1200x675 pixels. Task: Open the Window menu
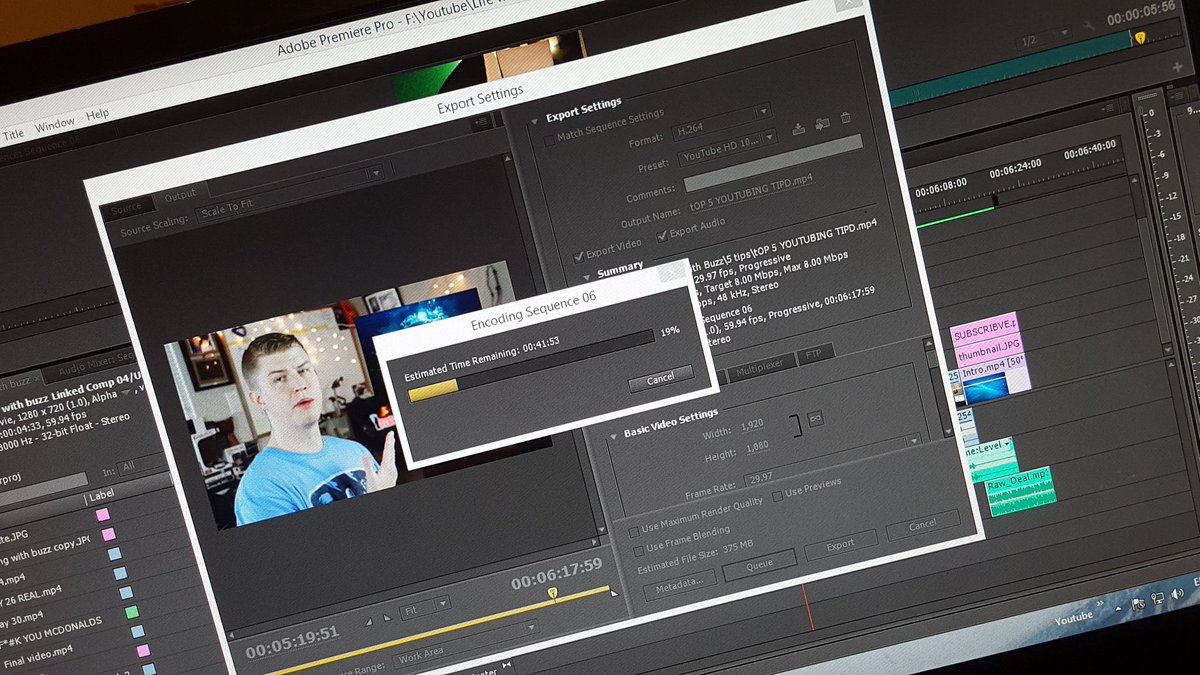(x=54, y=126)
